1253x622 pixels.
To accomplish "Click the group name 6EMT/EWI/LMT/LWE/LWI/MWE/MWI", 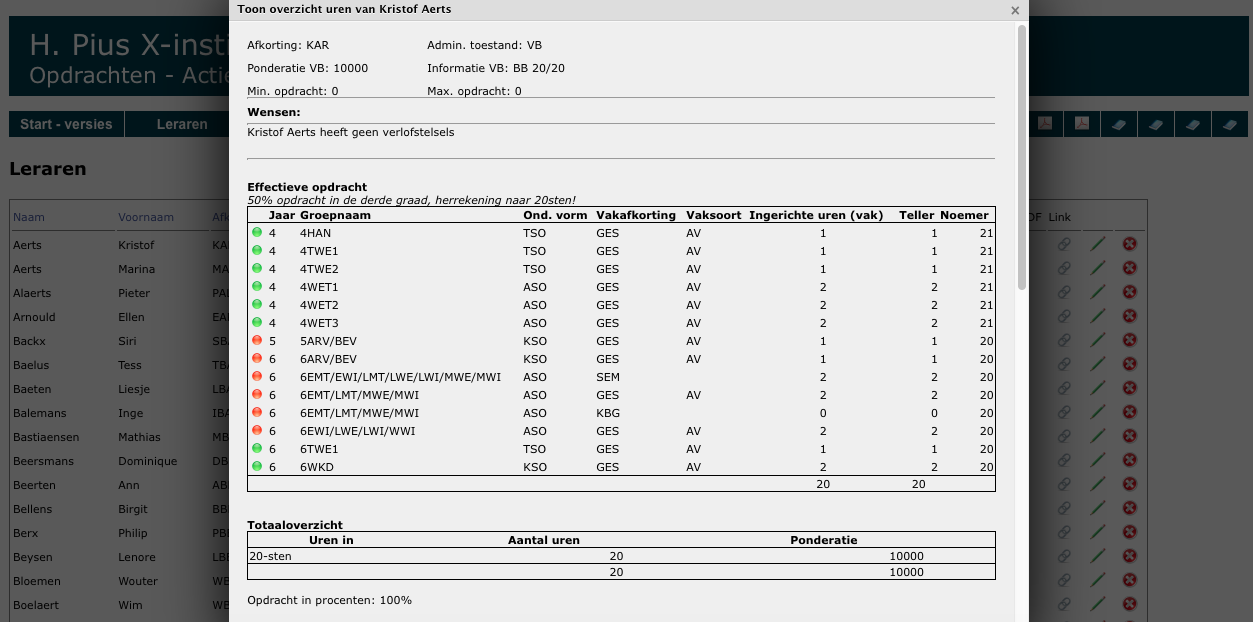I will pos(400,377).
